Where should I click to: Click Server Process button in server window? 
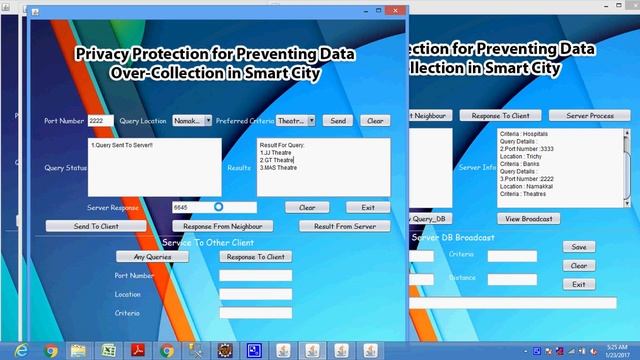click(x=590, y=116)
